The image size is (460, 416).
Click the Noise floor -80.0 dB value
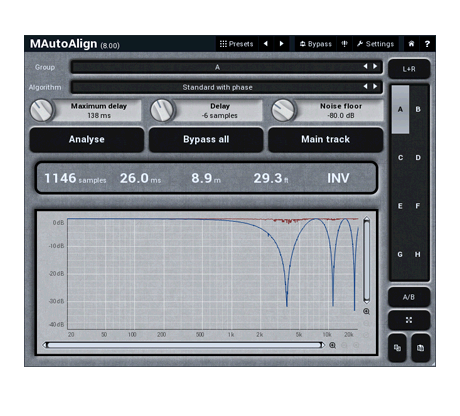click(x=341, y=116)
